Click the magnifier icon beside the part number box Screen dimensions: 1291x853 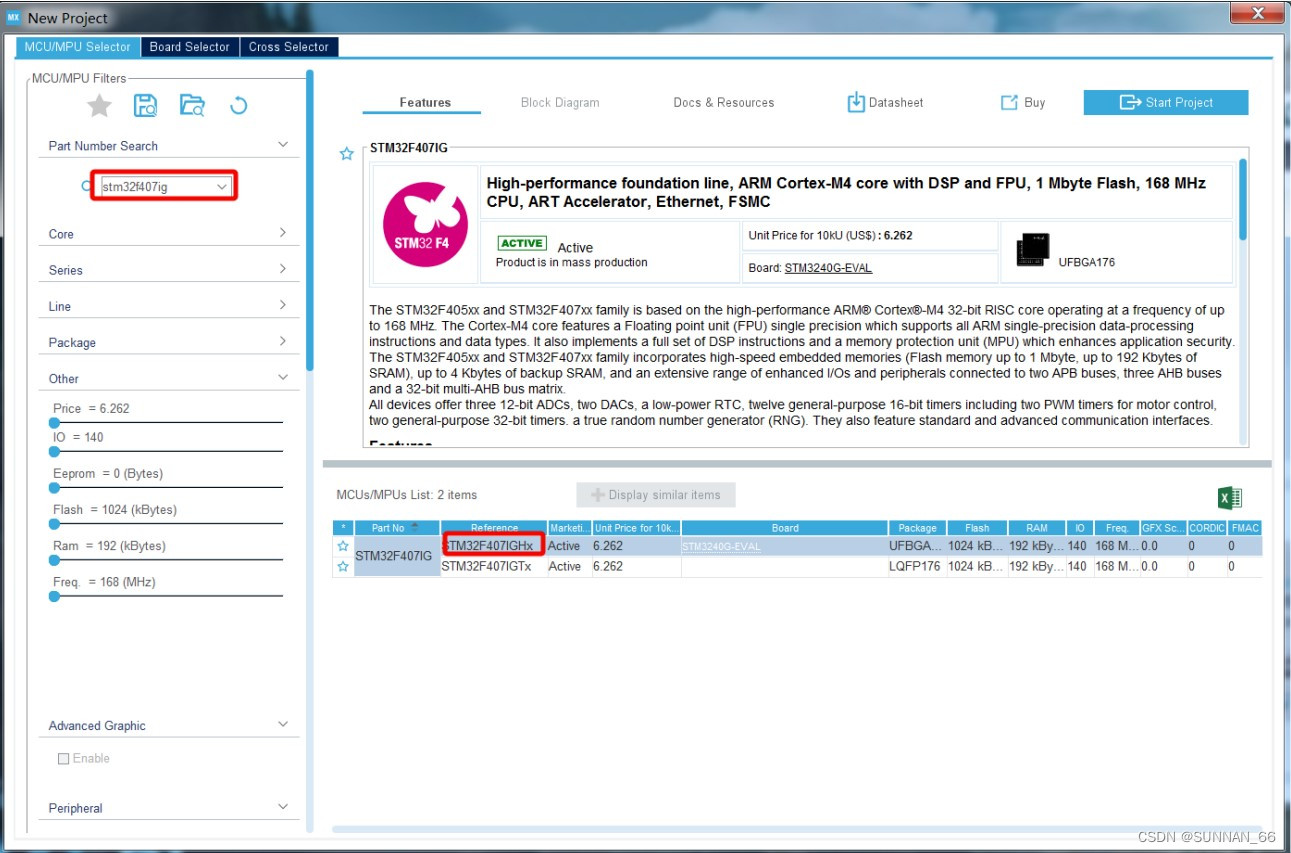point(86,186)
